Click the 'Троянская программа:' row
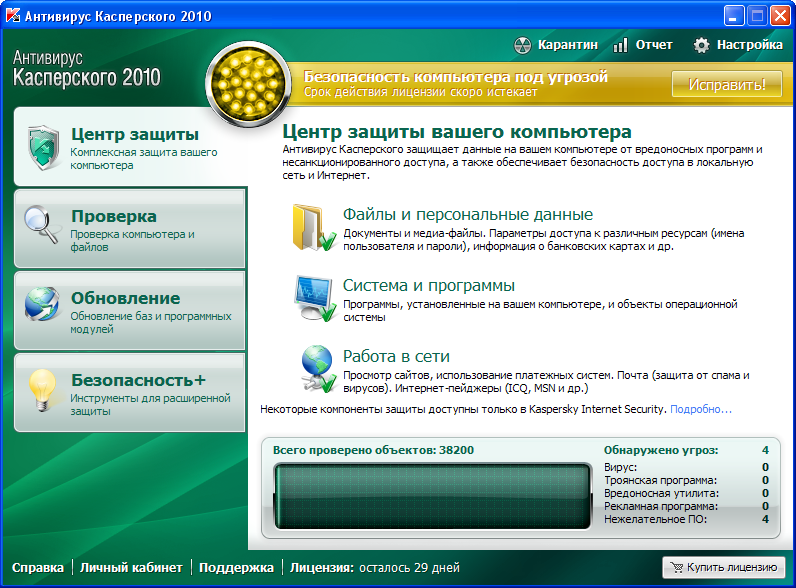This screenshot has height=588, width=796. click(686, 480)
